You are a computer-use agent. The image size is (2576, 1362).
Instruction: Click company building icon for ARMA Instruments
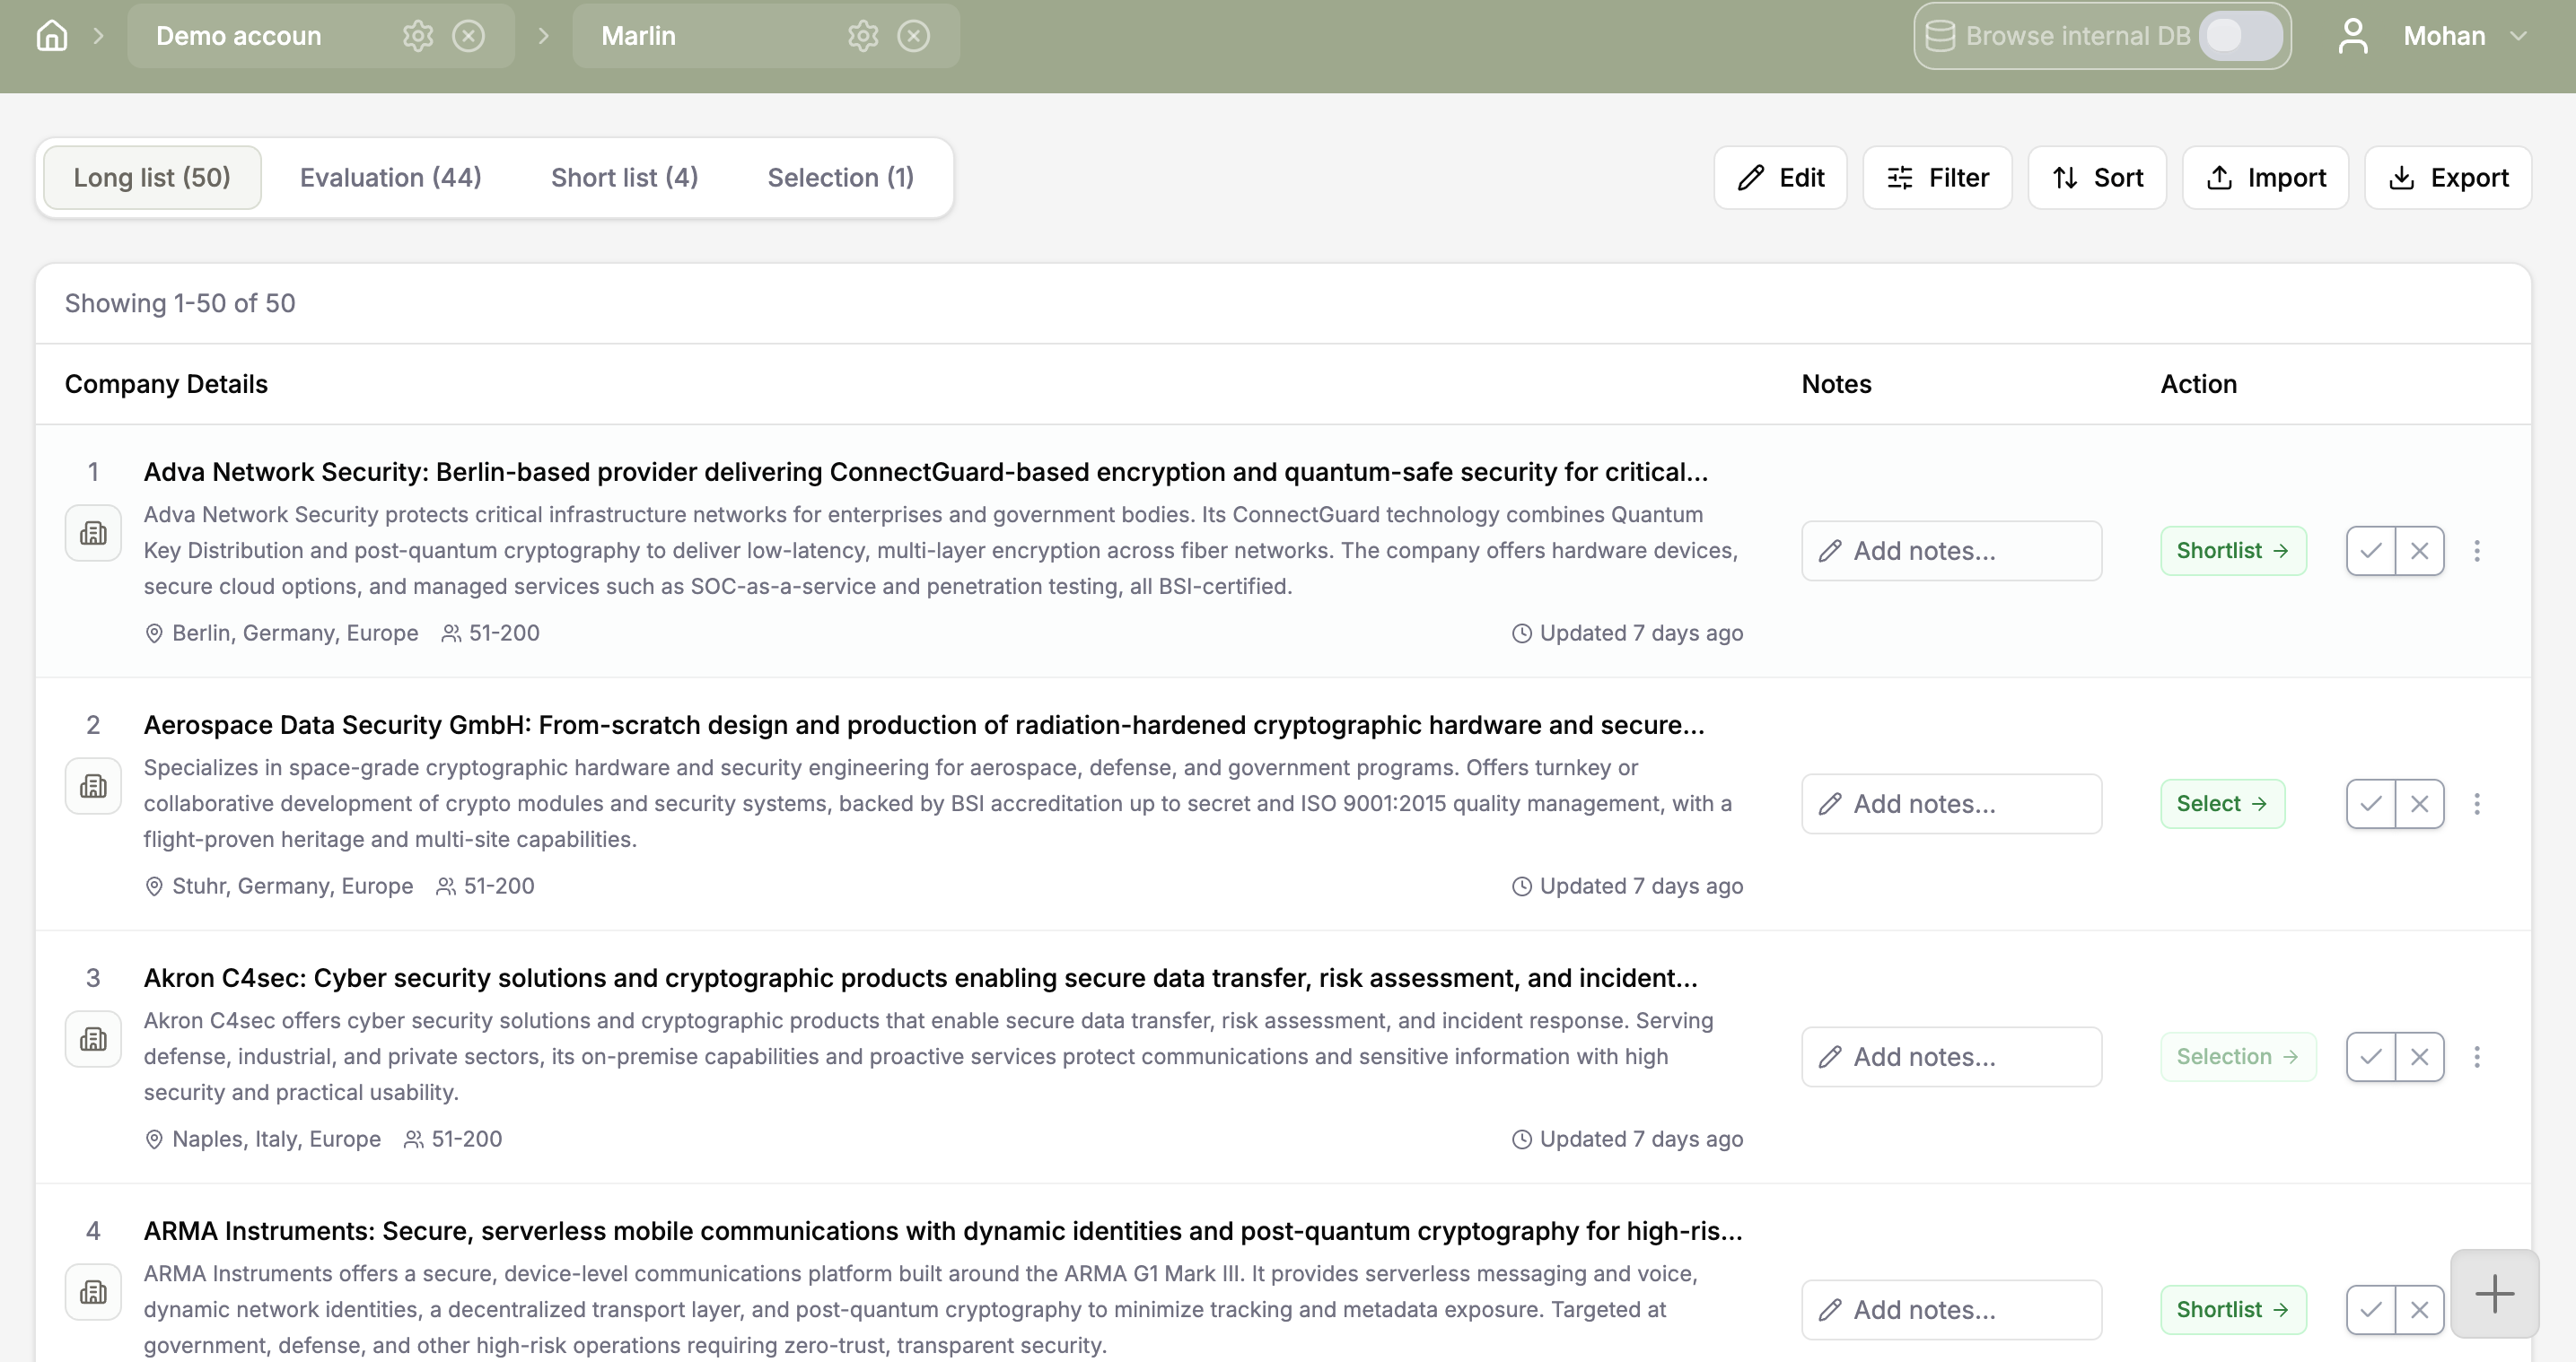93,1292
